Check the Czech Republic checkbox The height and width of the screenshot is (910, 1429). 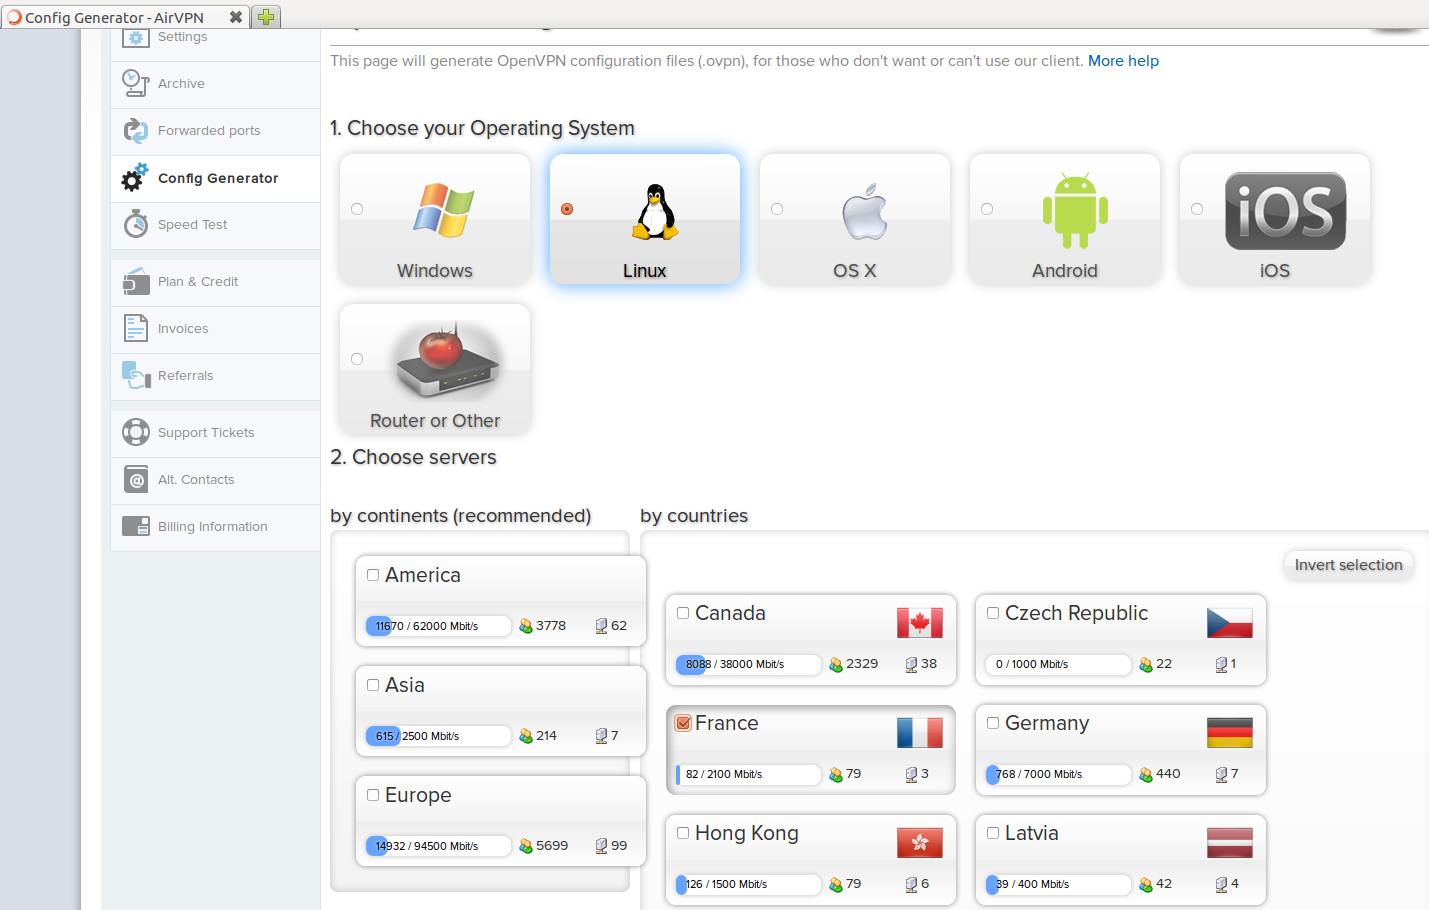993,613
